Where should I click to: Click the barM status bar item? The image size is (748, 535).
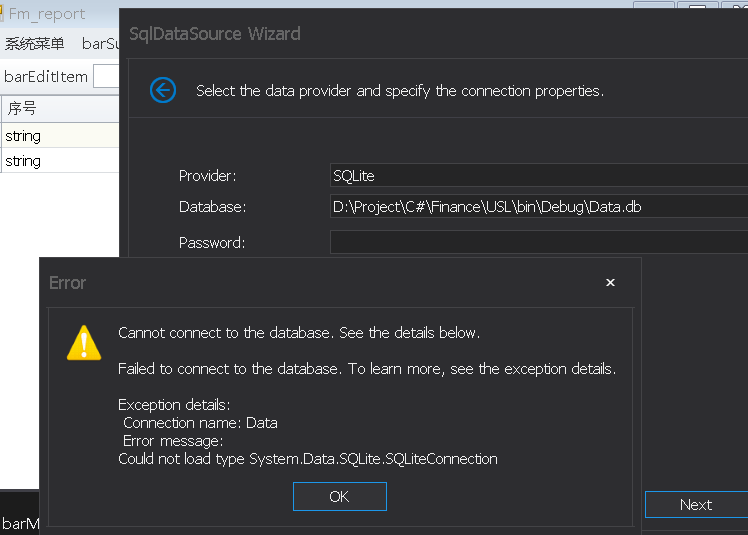tap(21, 524)
